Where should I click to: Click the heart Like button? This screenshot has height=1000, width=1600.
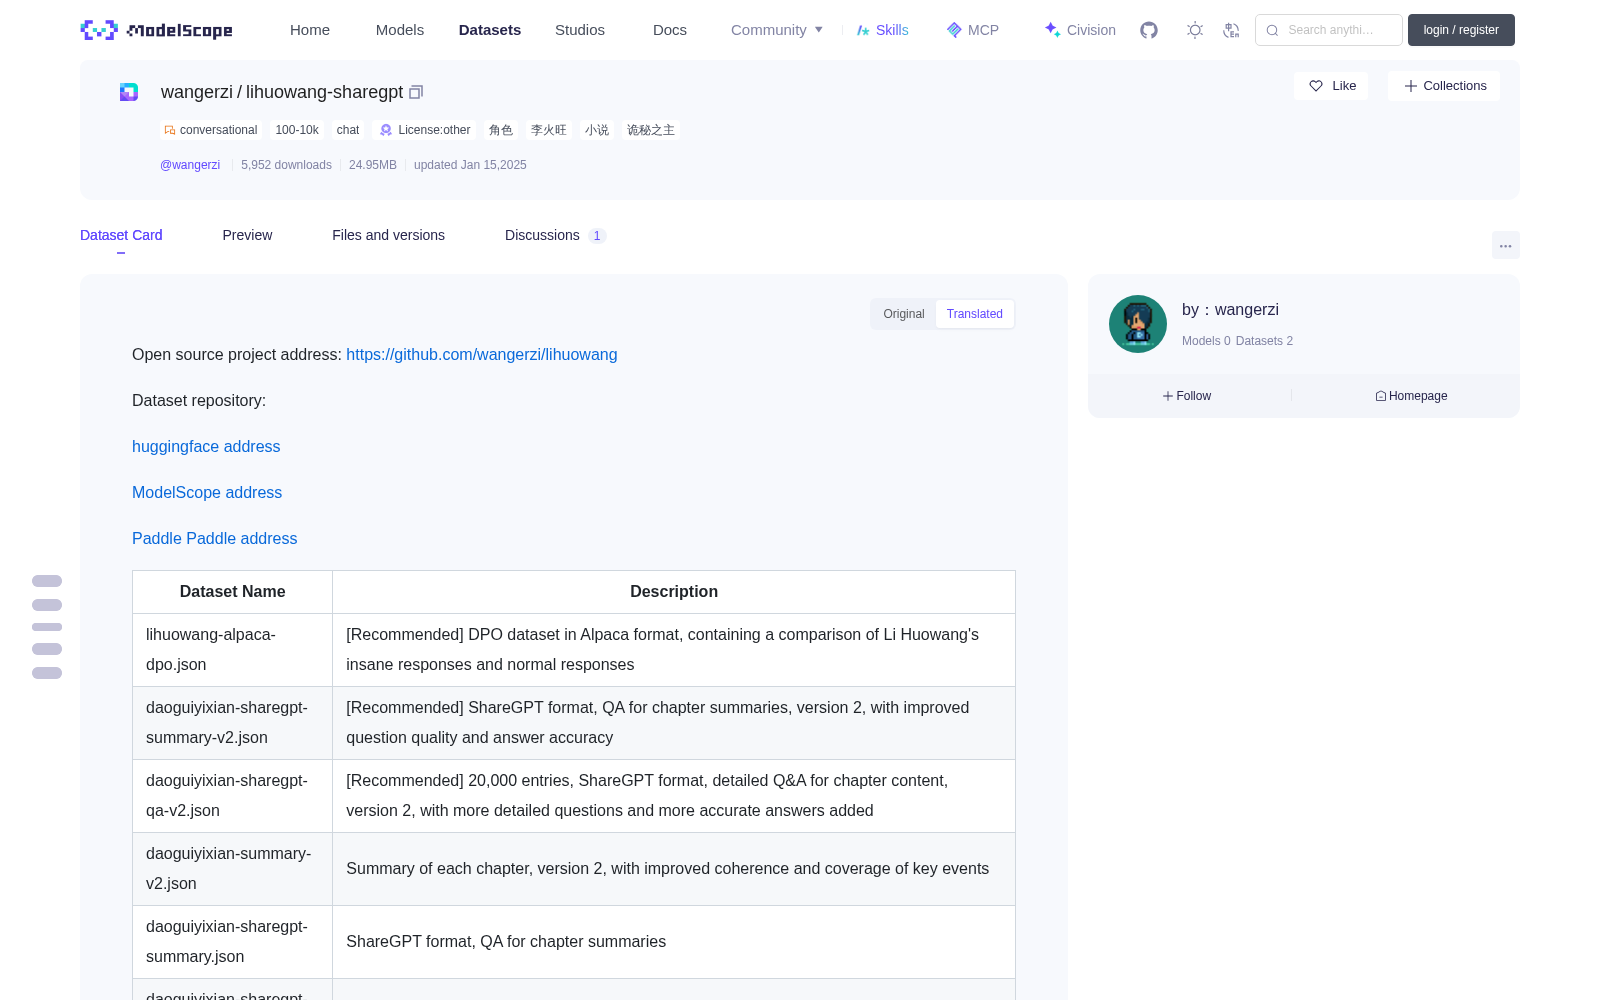point(1331,86)
